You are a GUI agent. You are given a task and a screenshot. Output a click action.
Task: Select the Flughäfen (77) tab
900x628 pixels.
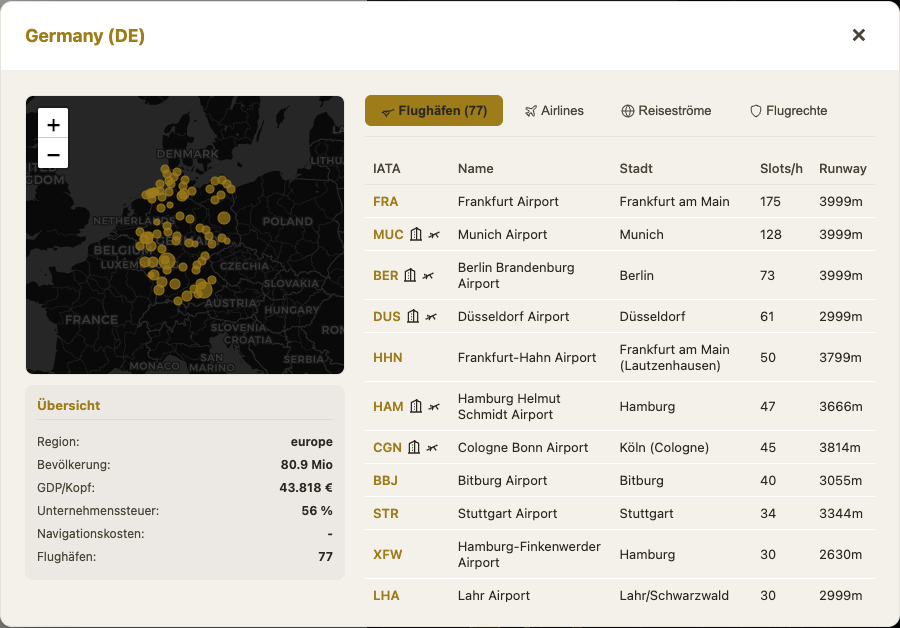434,110
